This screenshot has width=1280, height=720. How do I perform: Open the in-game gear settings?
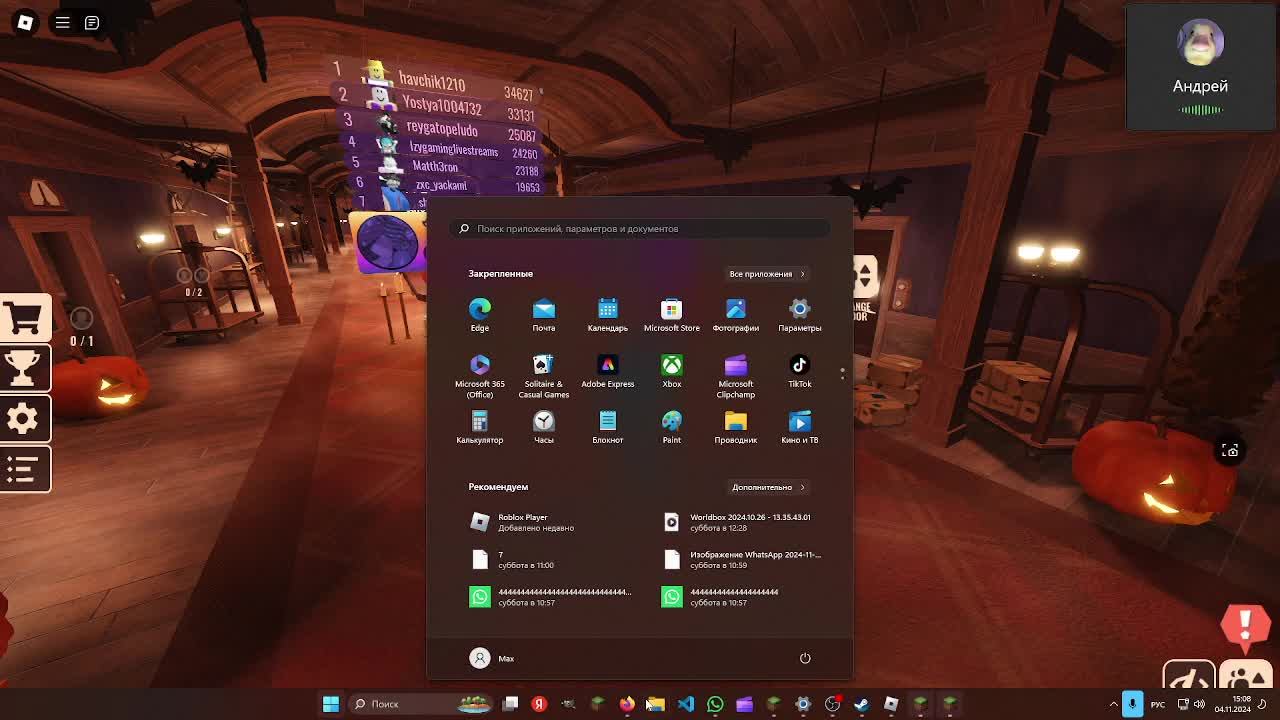point(25,418)
